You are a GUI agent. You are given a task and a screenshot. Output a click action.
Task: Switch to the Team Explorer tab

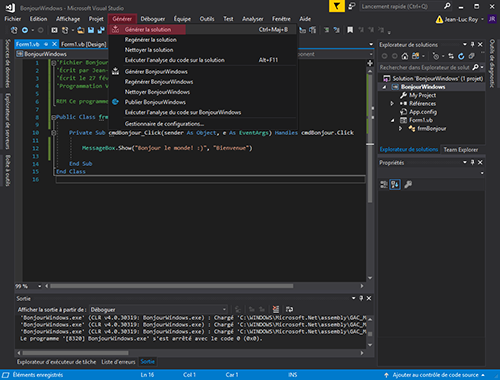click(x=460, y=150)
